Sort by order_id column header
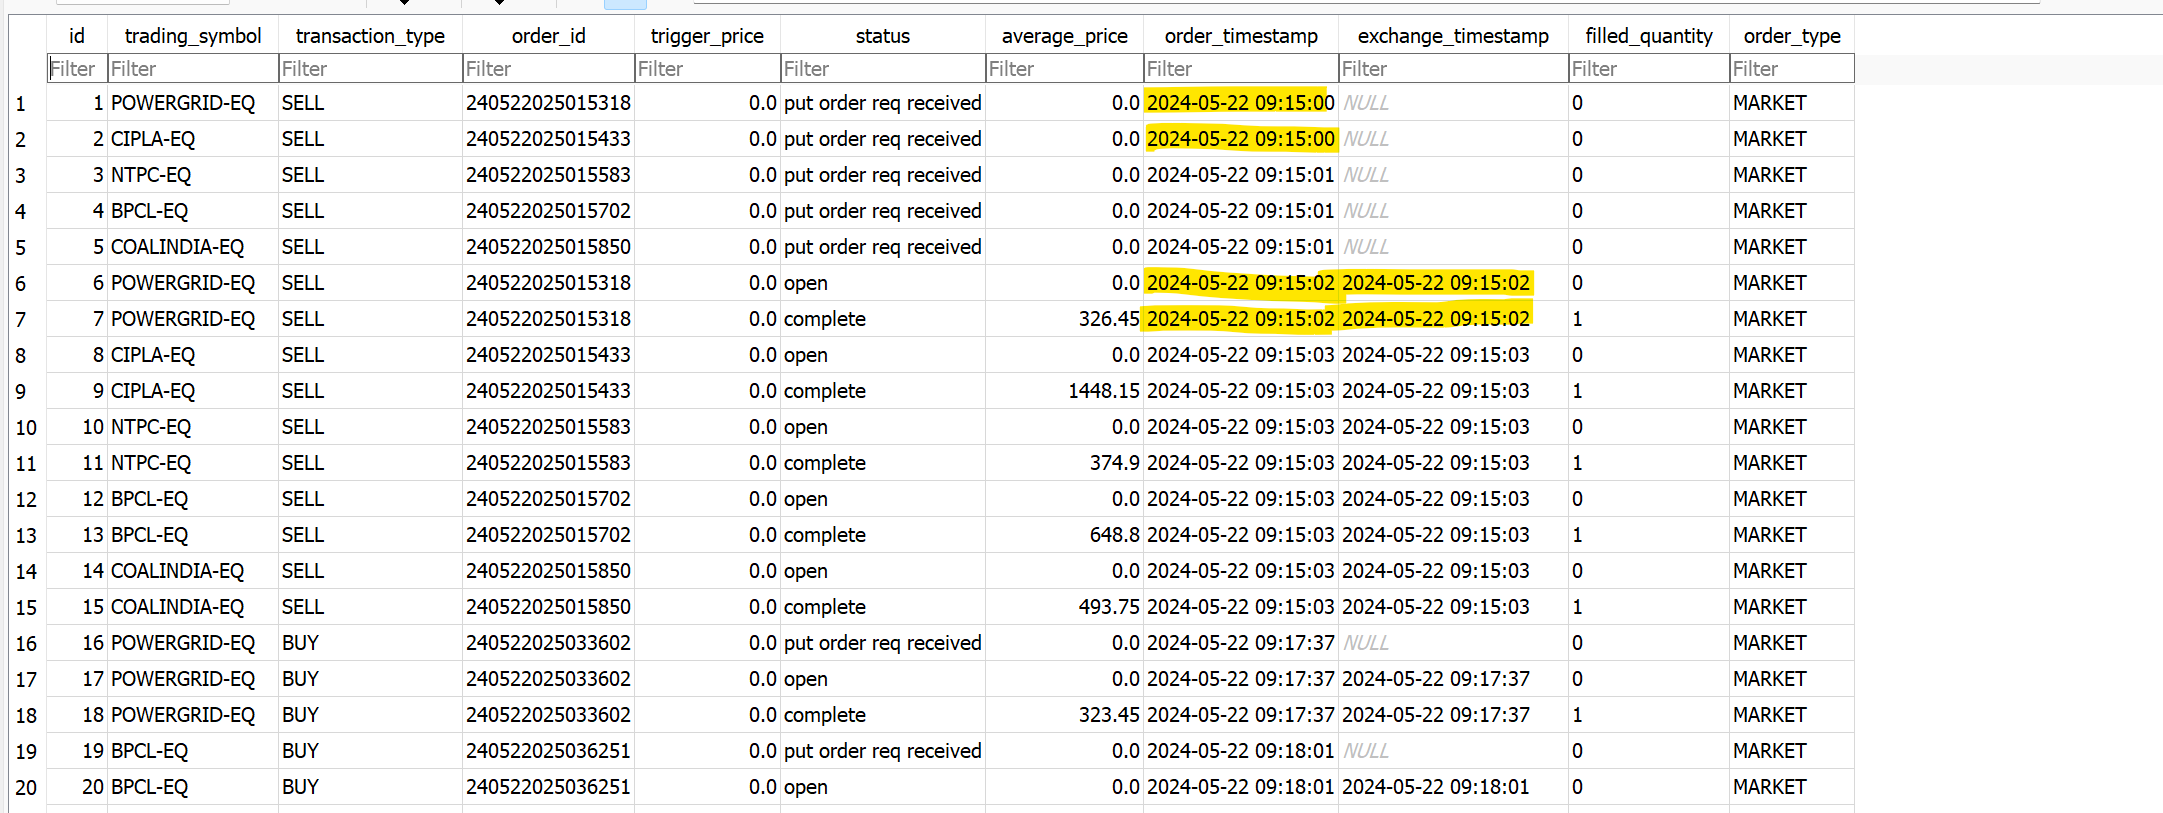2163x813 pixels. (x=548, y=36)
